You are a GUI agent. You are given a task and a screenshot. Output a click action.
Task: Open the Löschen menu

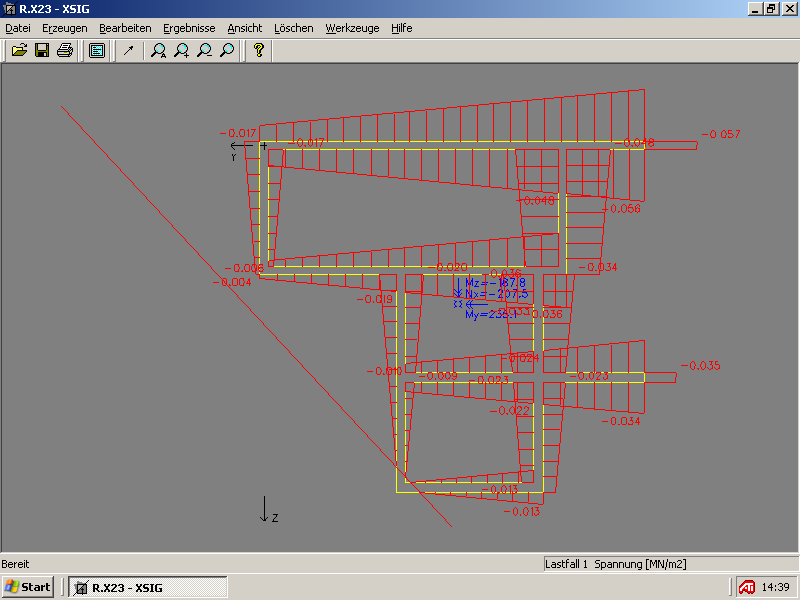[294, 28]
